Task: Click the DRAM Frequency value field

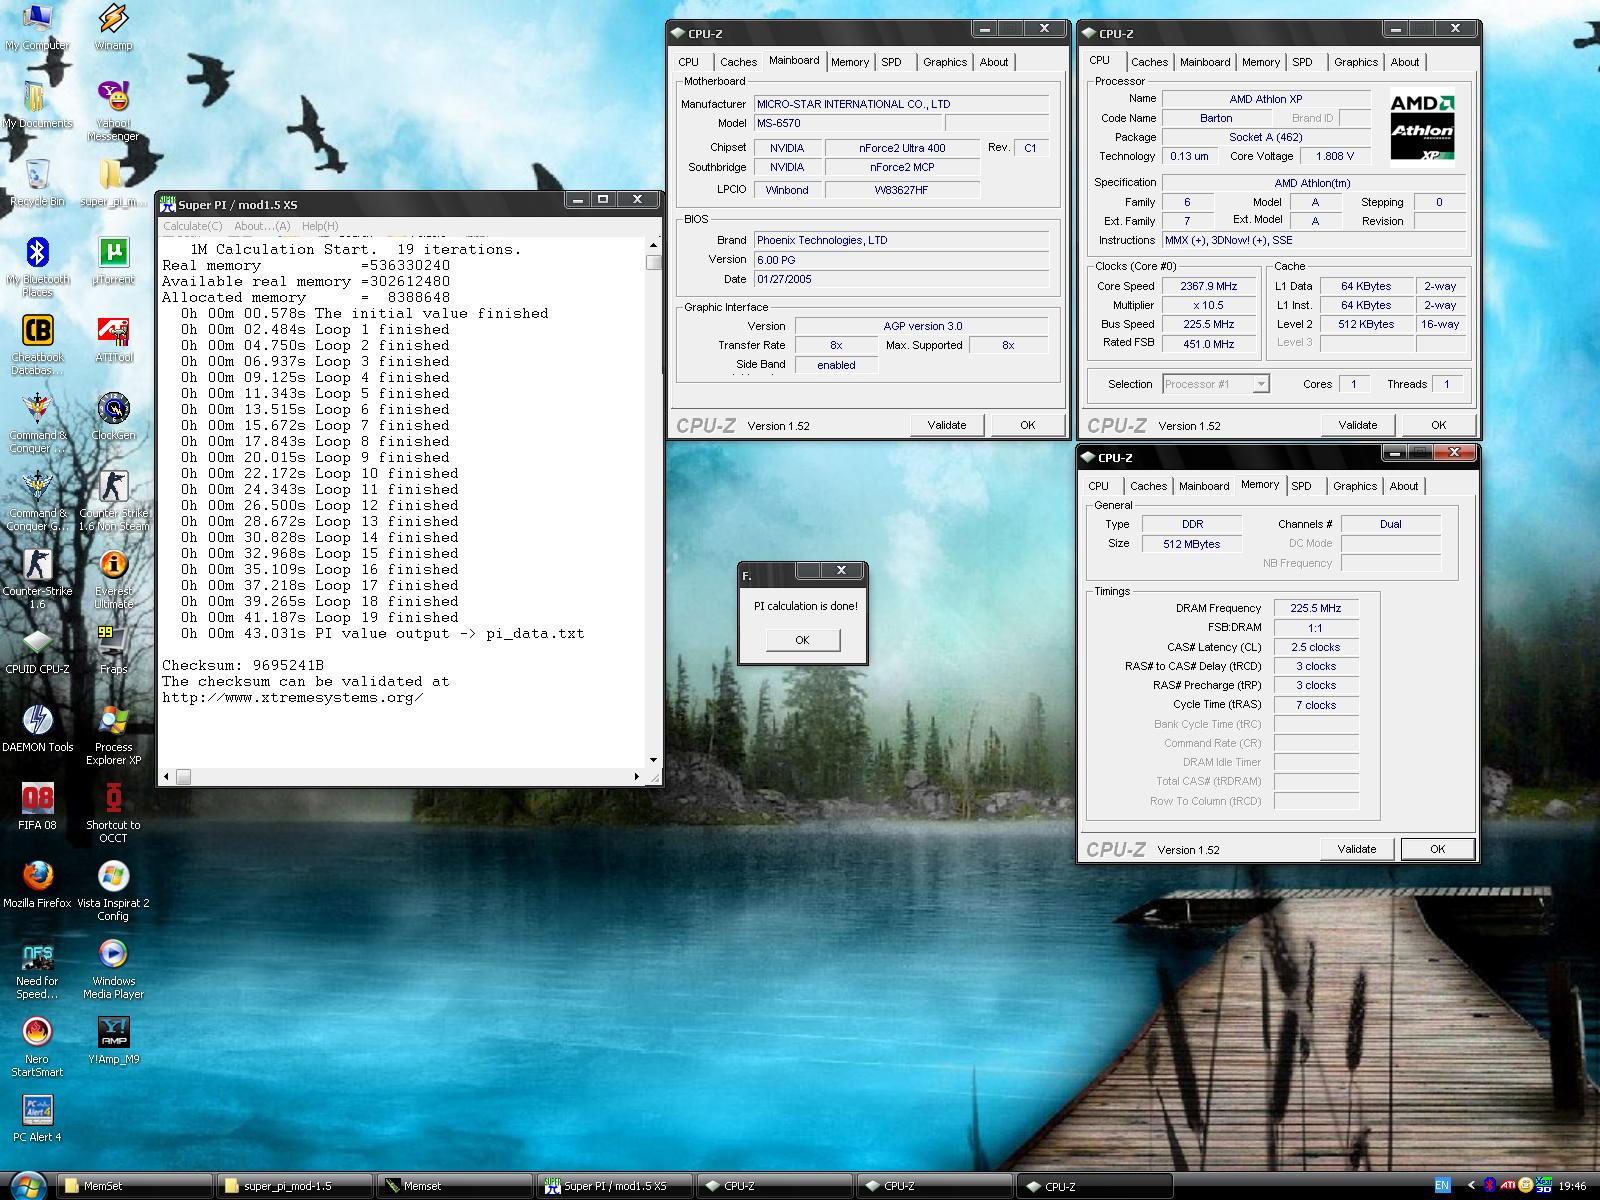Action: tap(1315, 608)
